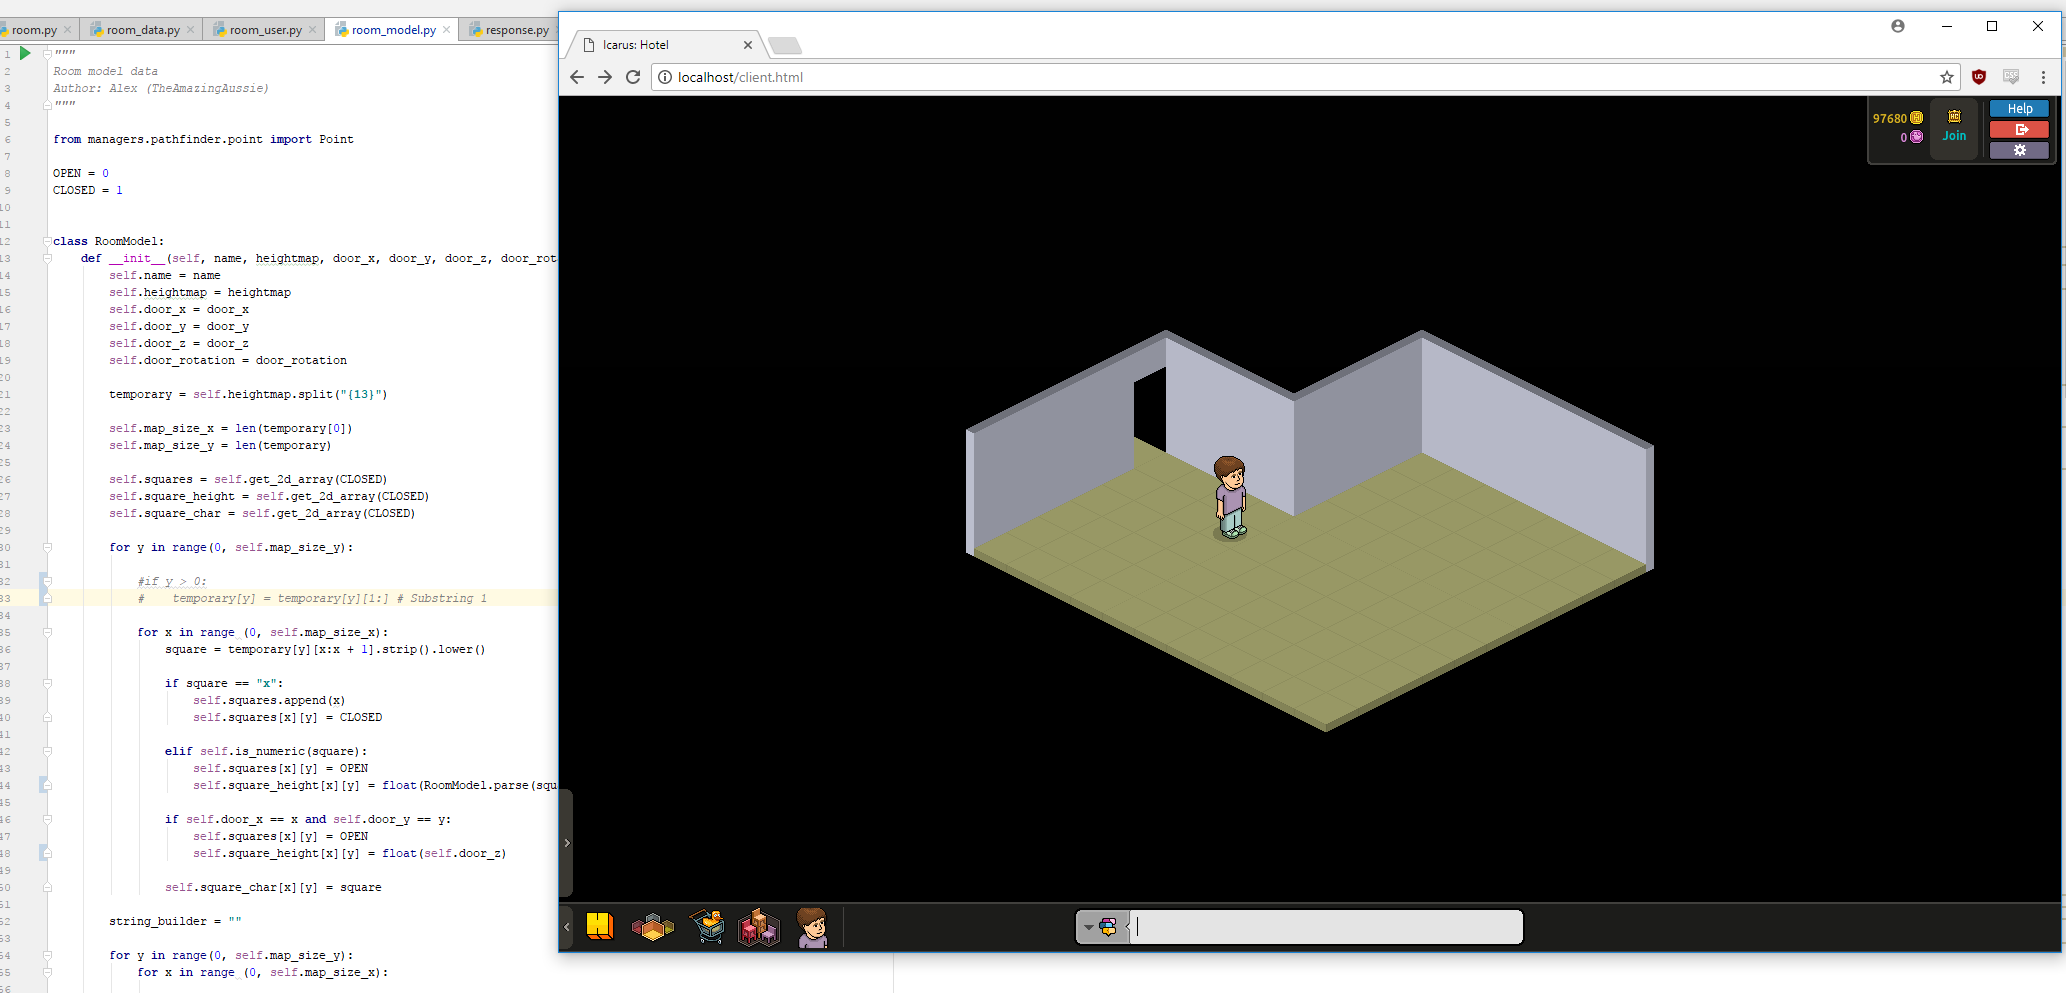Collapse the elif is_numeric fold marker
This screenshot has width=2066, height=993.
tap(47, 751)
